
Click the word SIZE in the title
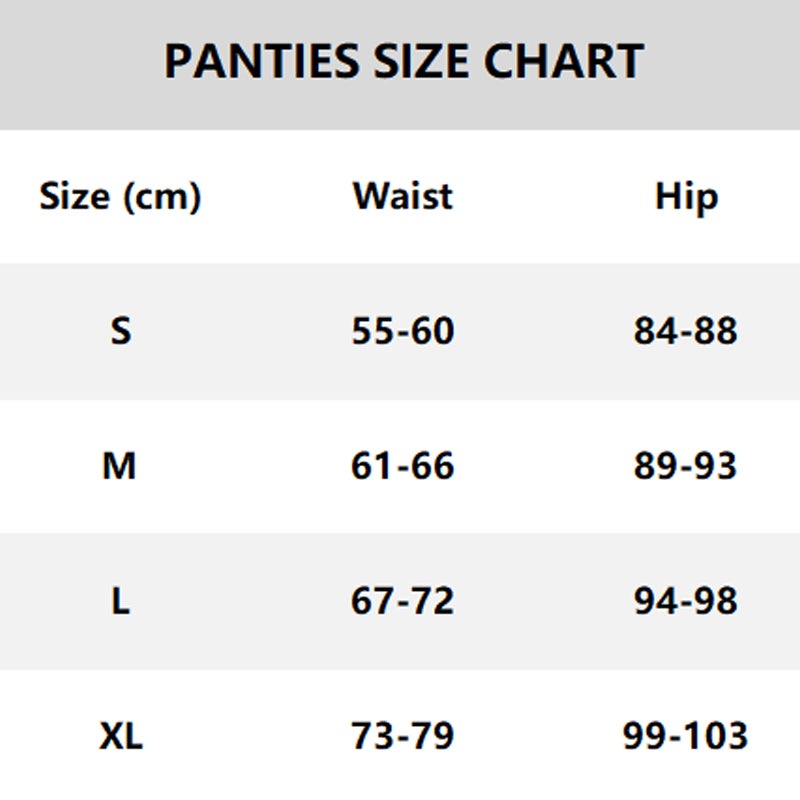(x=421, y=62)
